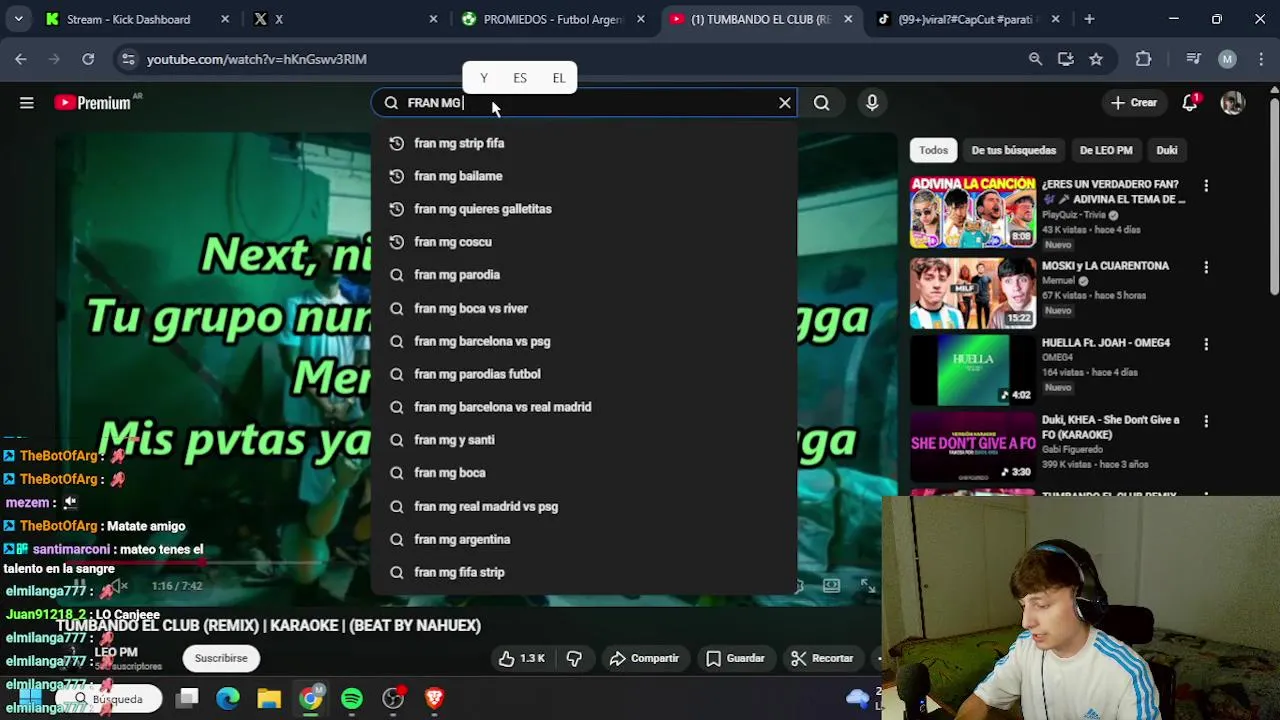Click the Crear button

tap(1134, 102)
